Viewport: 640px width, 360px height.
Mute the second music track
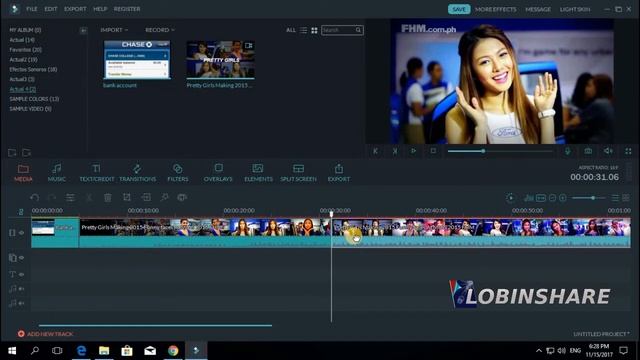[x=22, y=303]
